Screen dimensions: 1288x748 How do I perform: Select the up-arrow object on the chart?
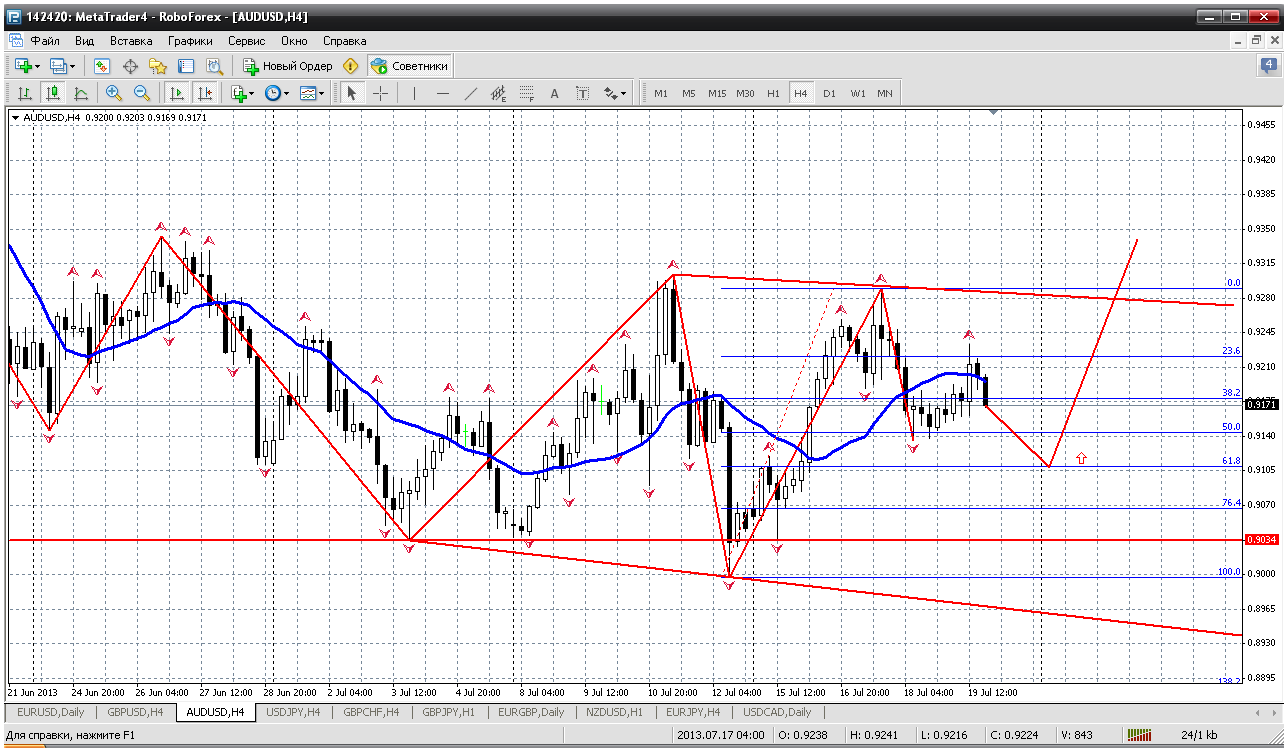[1081, 458]
